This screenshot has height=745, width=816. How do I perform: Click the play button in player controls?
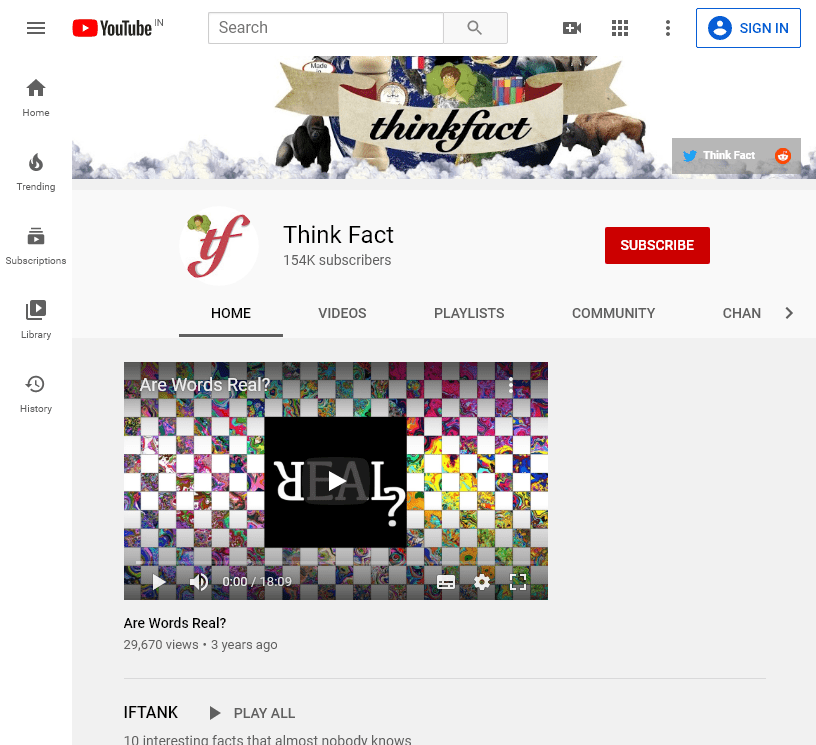pos(158,582)
